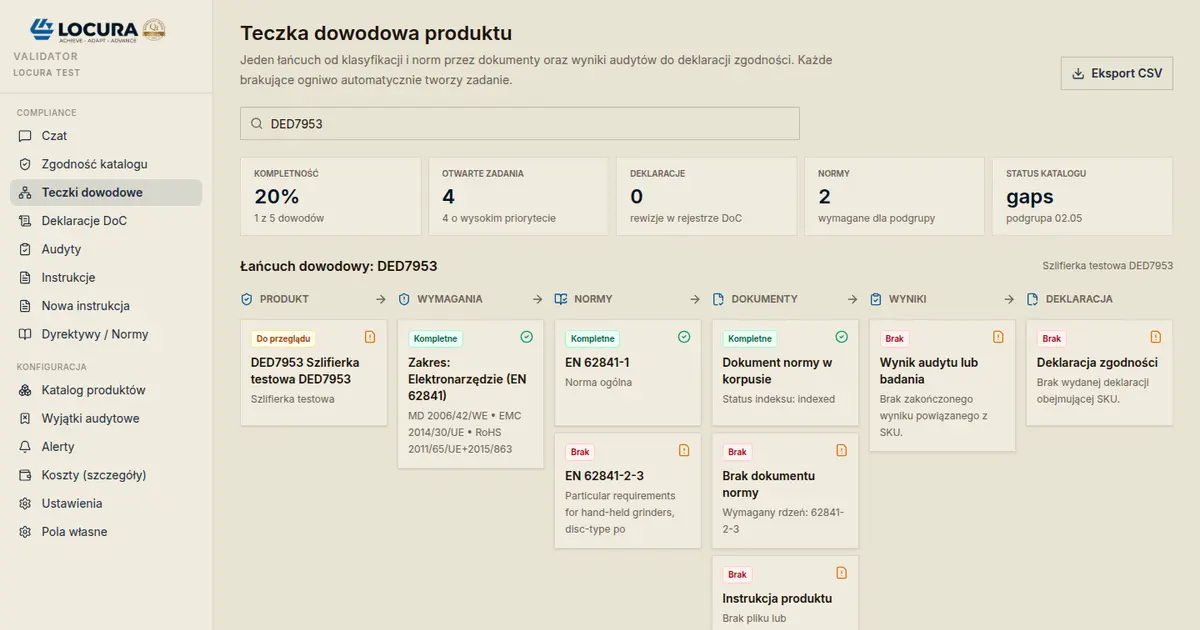
Task: Click the Eksport CSV button
Action: pos(1117,73)
